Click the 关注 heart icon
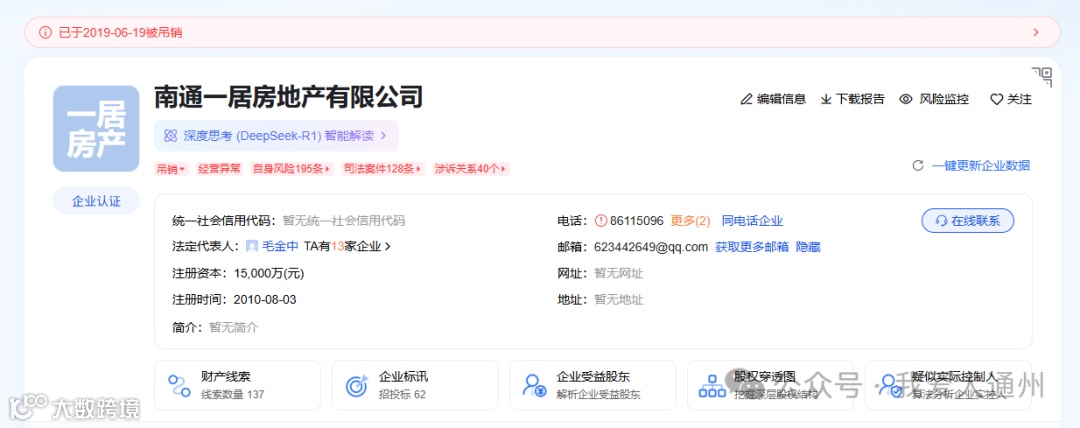The image size is (1080, 428). click(996, 99)
